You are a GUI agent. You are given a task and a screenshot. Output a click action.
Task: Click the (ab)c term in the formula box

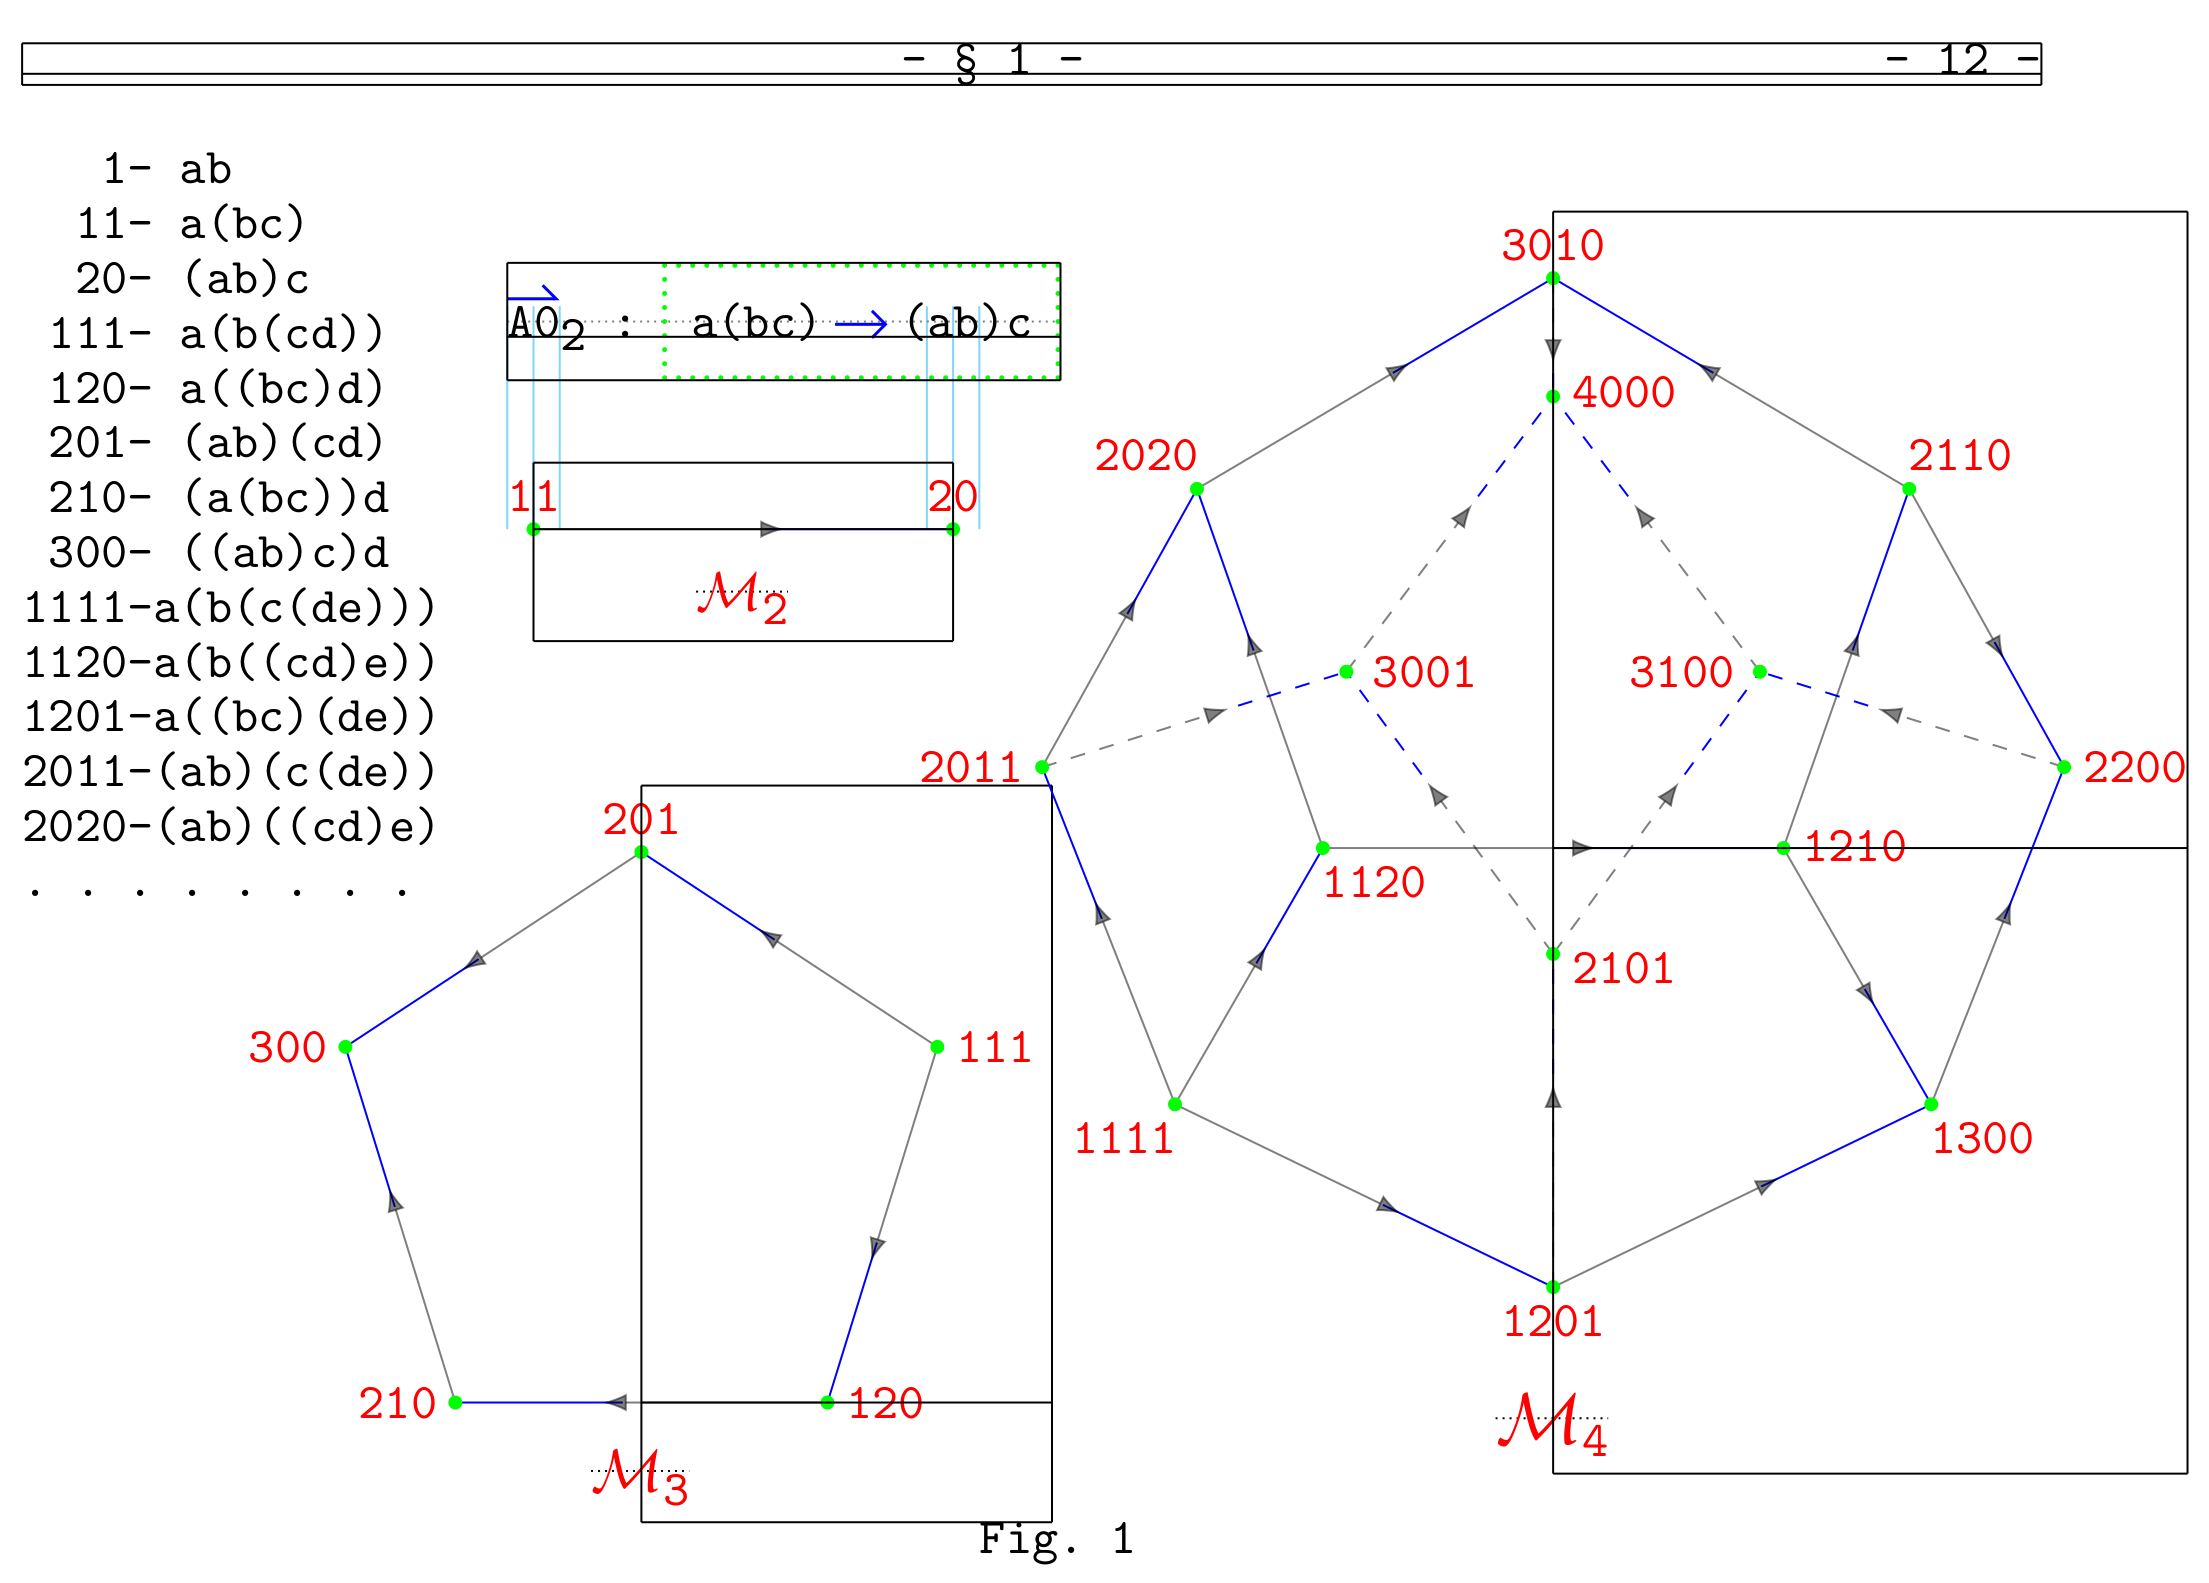[x=969, y=324]
